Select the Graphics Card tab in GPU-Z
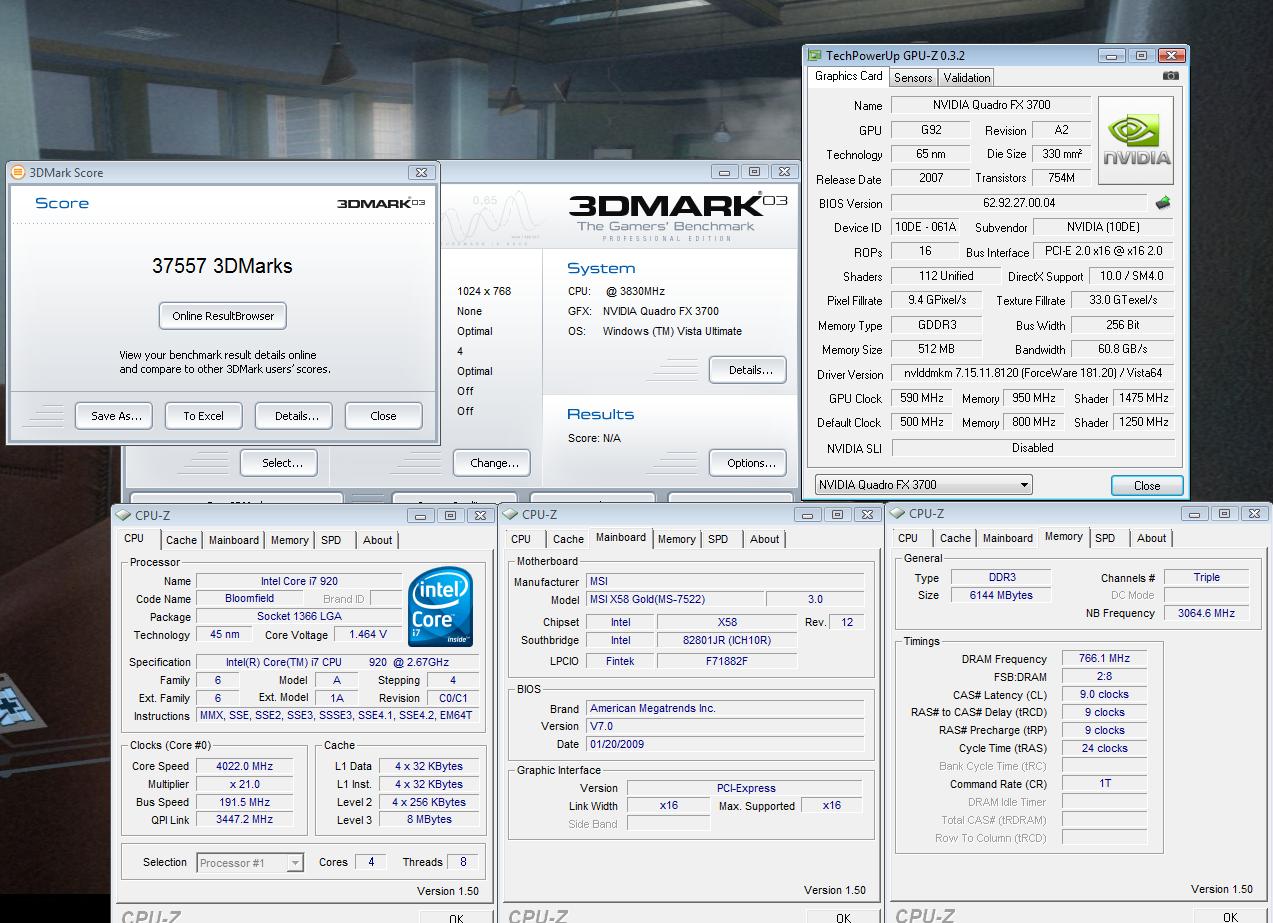The width and height of the screenshot is (1273, 923). (x=848, y=76)
